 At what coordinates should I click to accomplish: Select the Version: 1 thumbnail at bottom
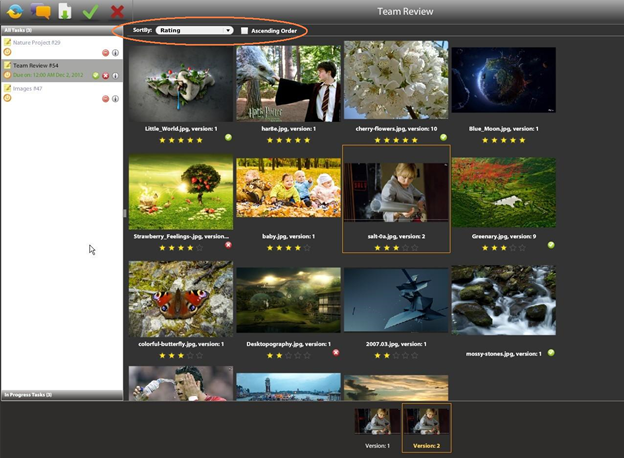coord(376,423)
